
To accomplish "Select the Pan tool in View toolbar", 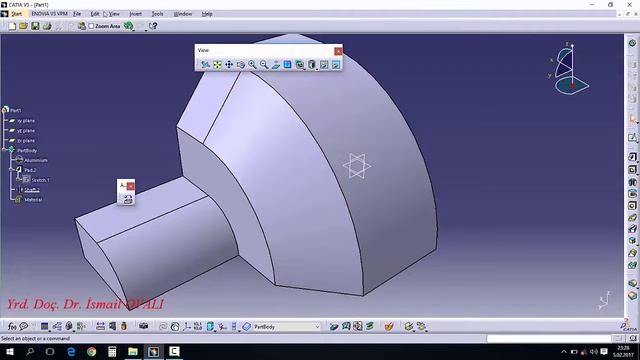I will pos(229,64).
